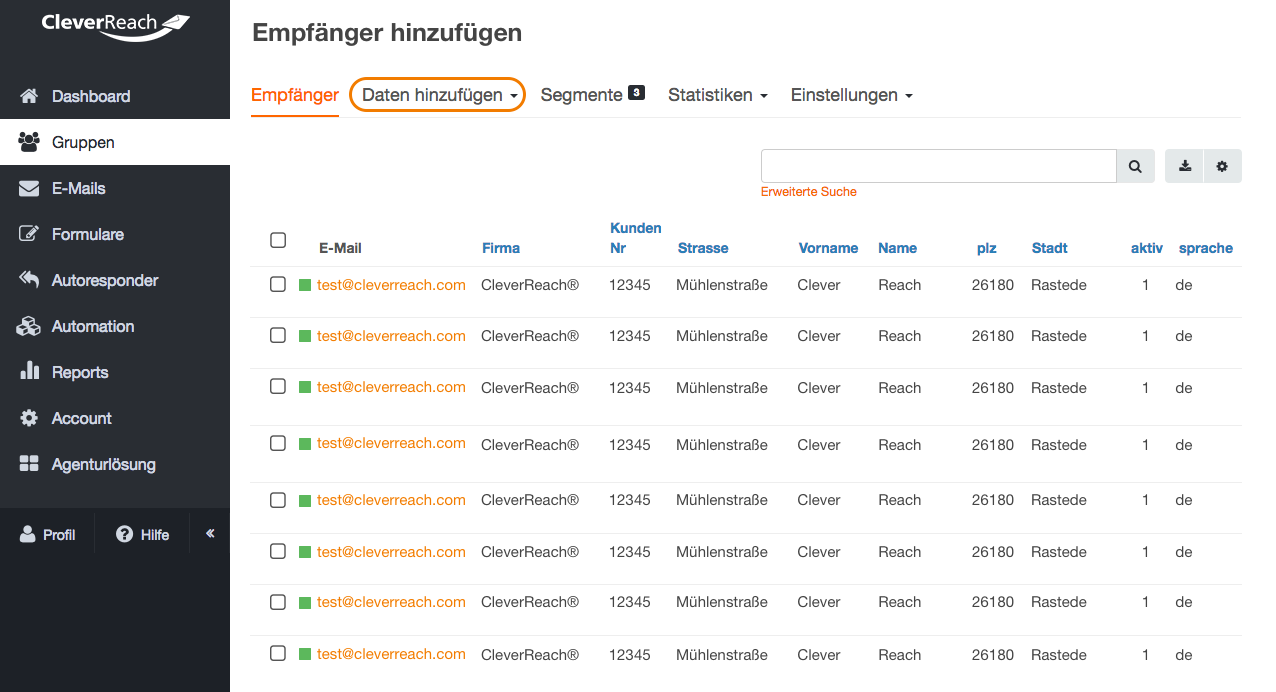Open table settings via the gear icon button
The image size is (1276, 692).
(1222, 166)
